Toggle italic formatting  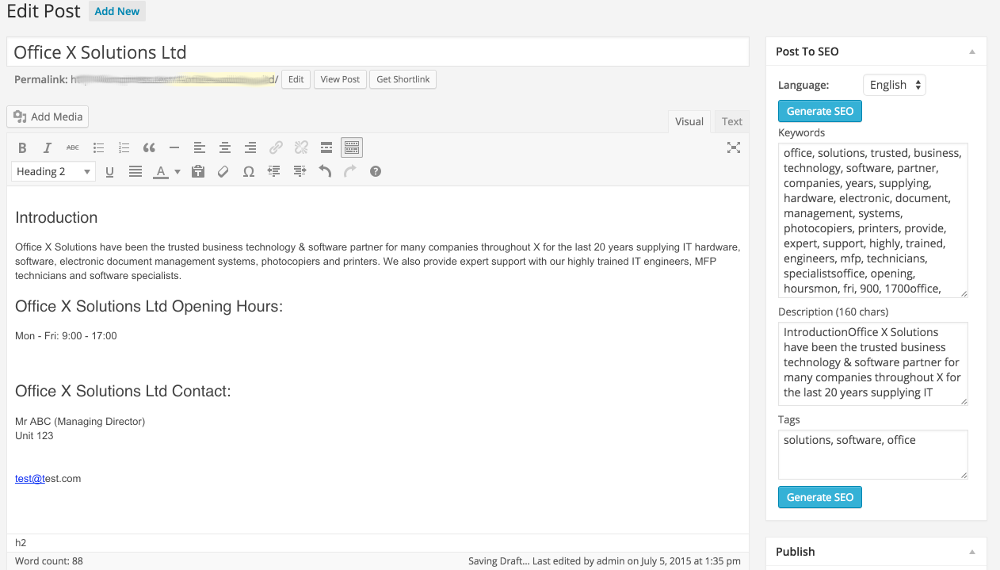click(x=47, y=148)
